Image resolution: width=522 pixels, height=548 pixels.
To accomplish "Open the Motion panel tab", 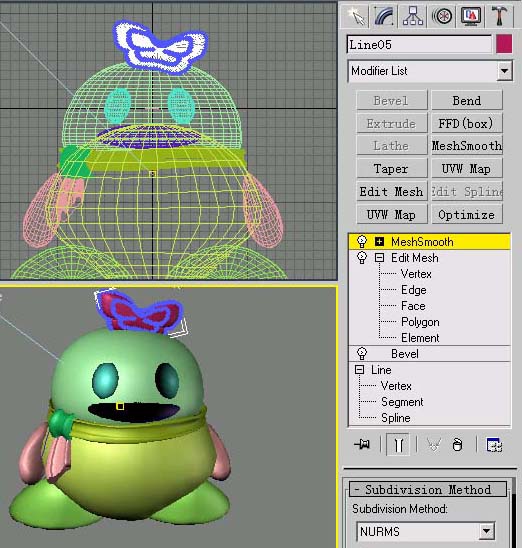I will pos(442,16).
